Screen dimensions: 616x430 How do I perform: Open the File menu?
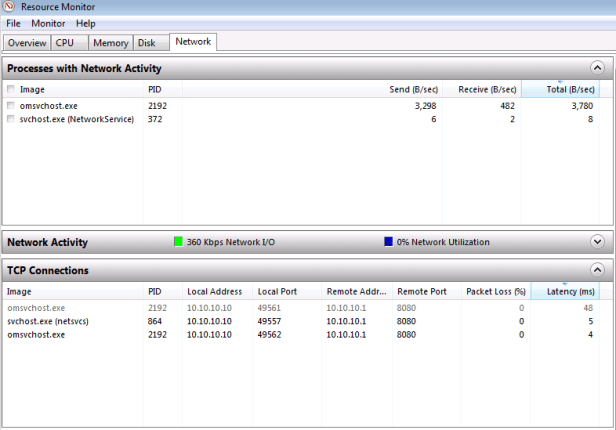click(13, 23)
